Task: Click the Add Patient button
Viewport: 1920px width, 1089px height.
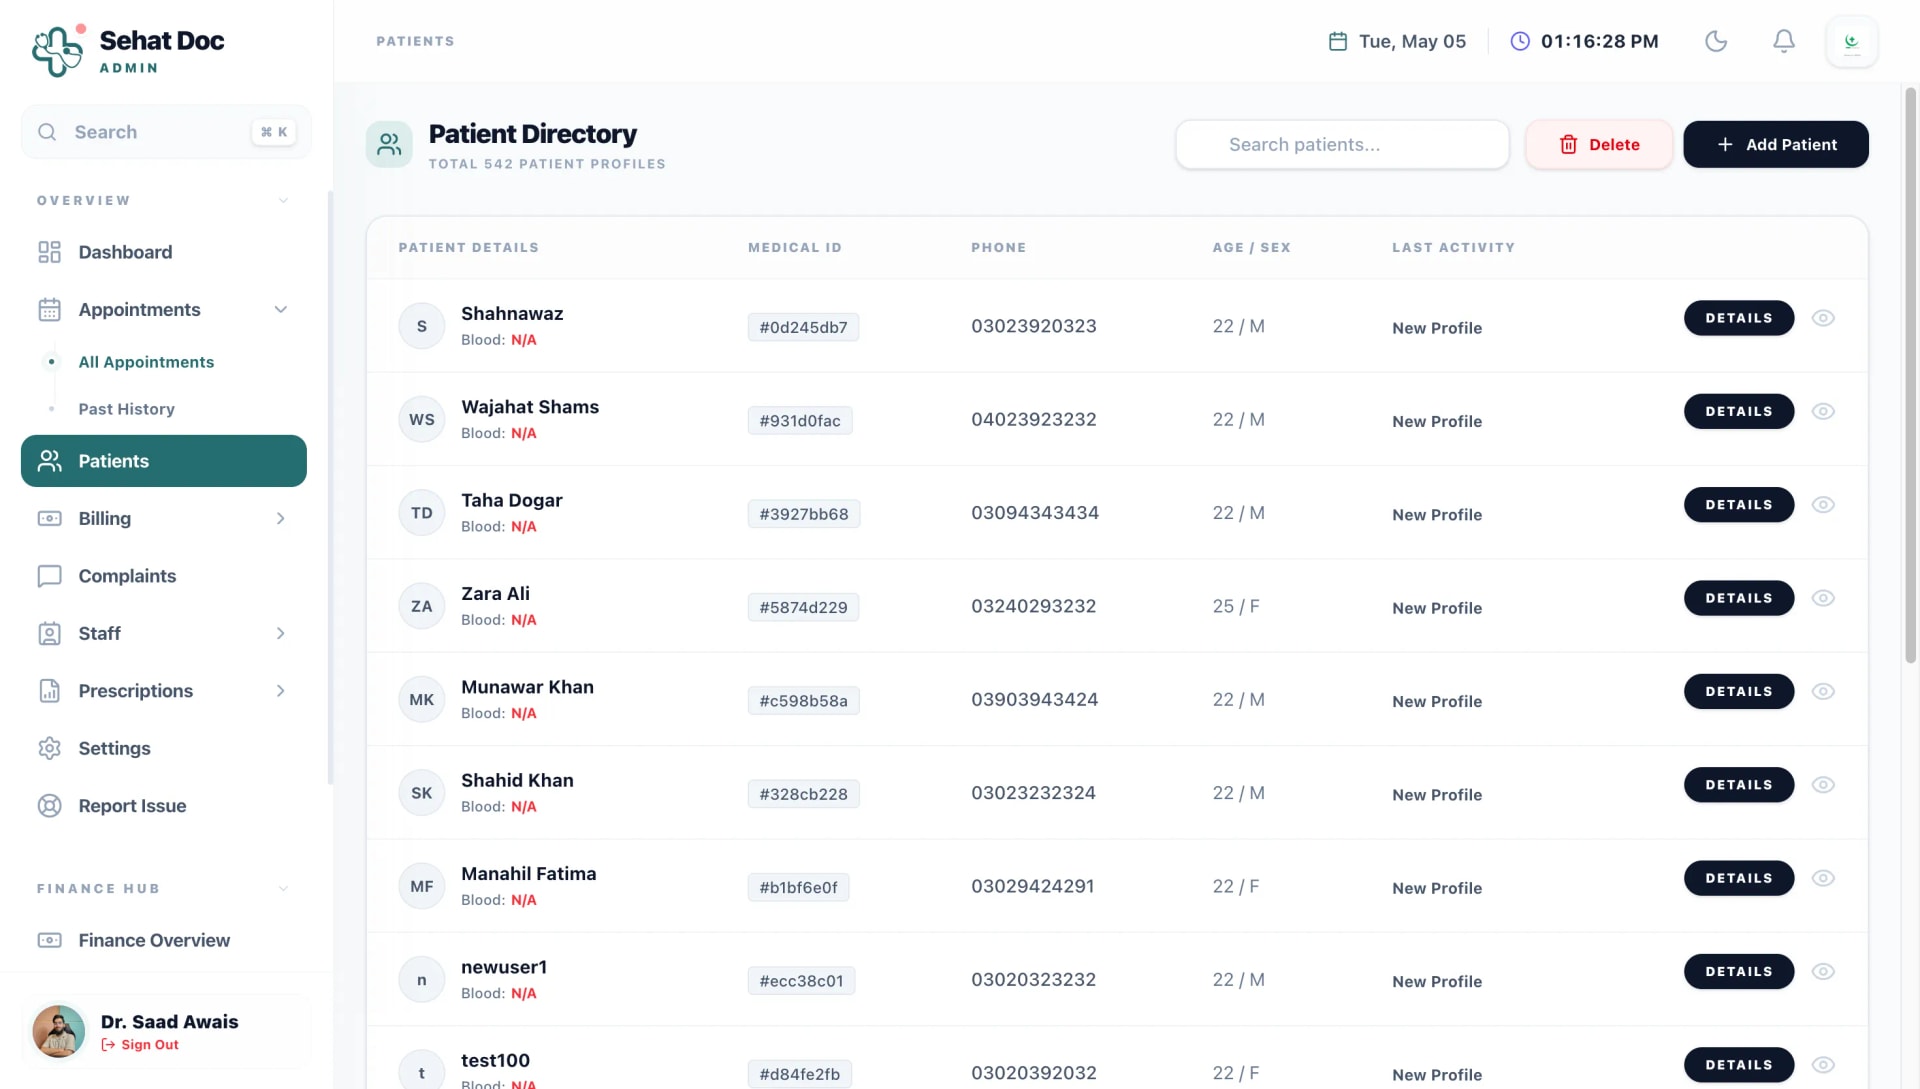Action: 1776,144
